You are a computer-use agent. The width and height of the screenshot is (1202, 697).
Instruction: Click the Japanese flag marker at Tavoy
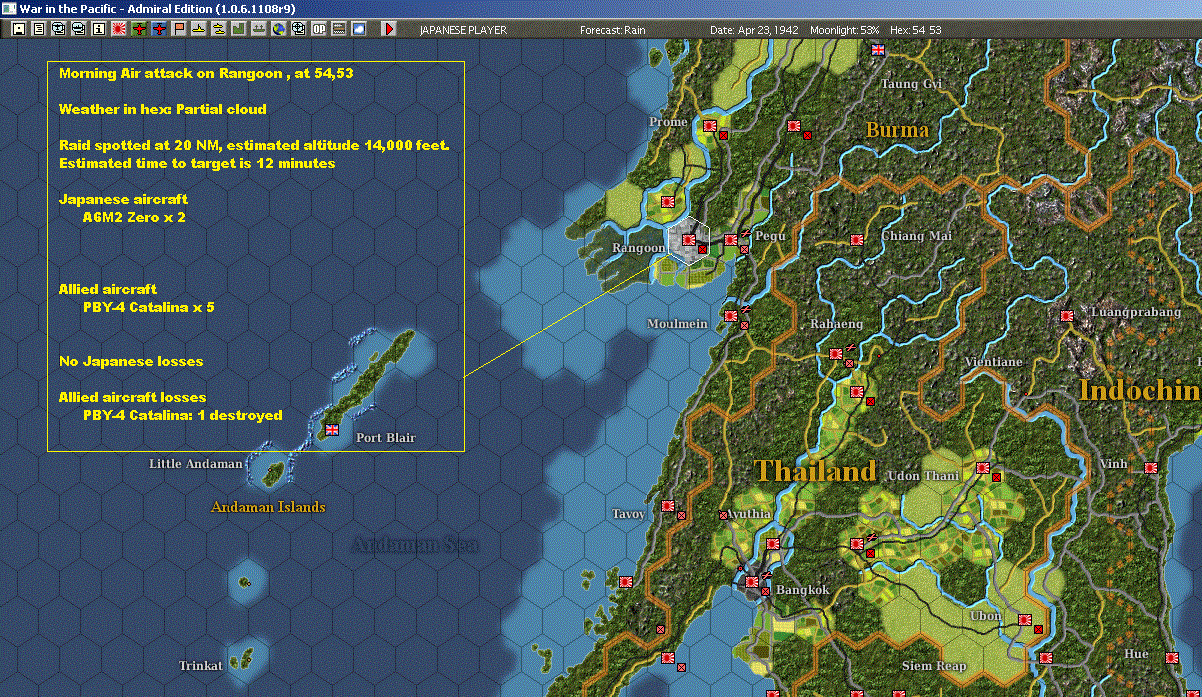coord(668,505)
